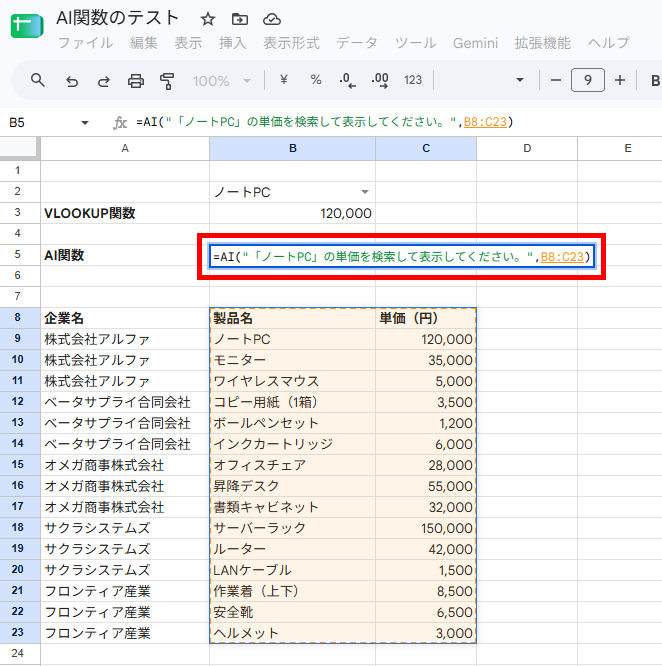The width and height of the screenshot is (662, 666).
Task: Open the データ menu
Action: (357, 43)
